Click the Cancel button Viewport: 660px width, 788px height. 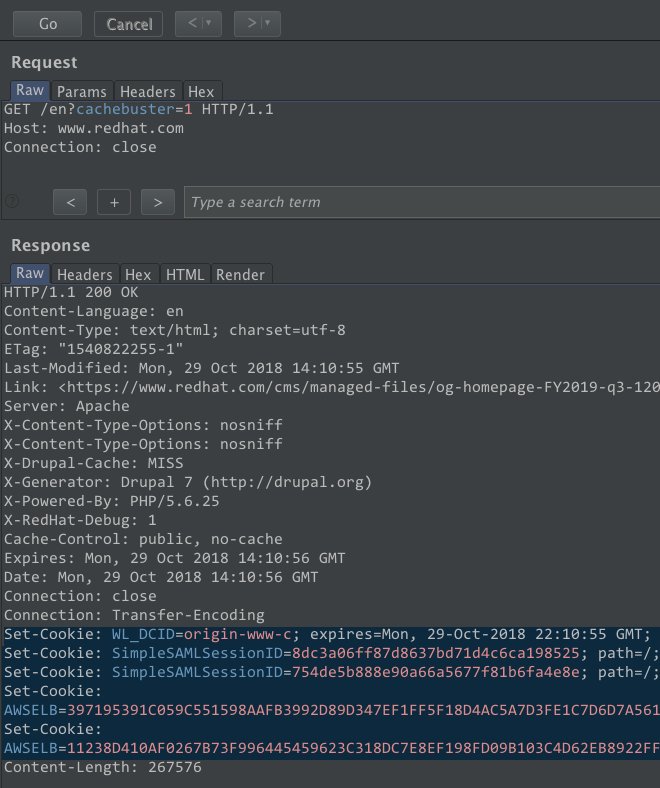point(129,24)
